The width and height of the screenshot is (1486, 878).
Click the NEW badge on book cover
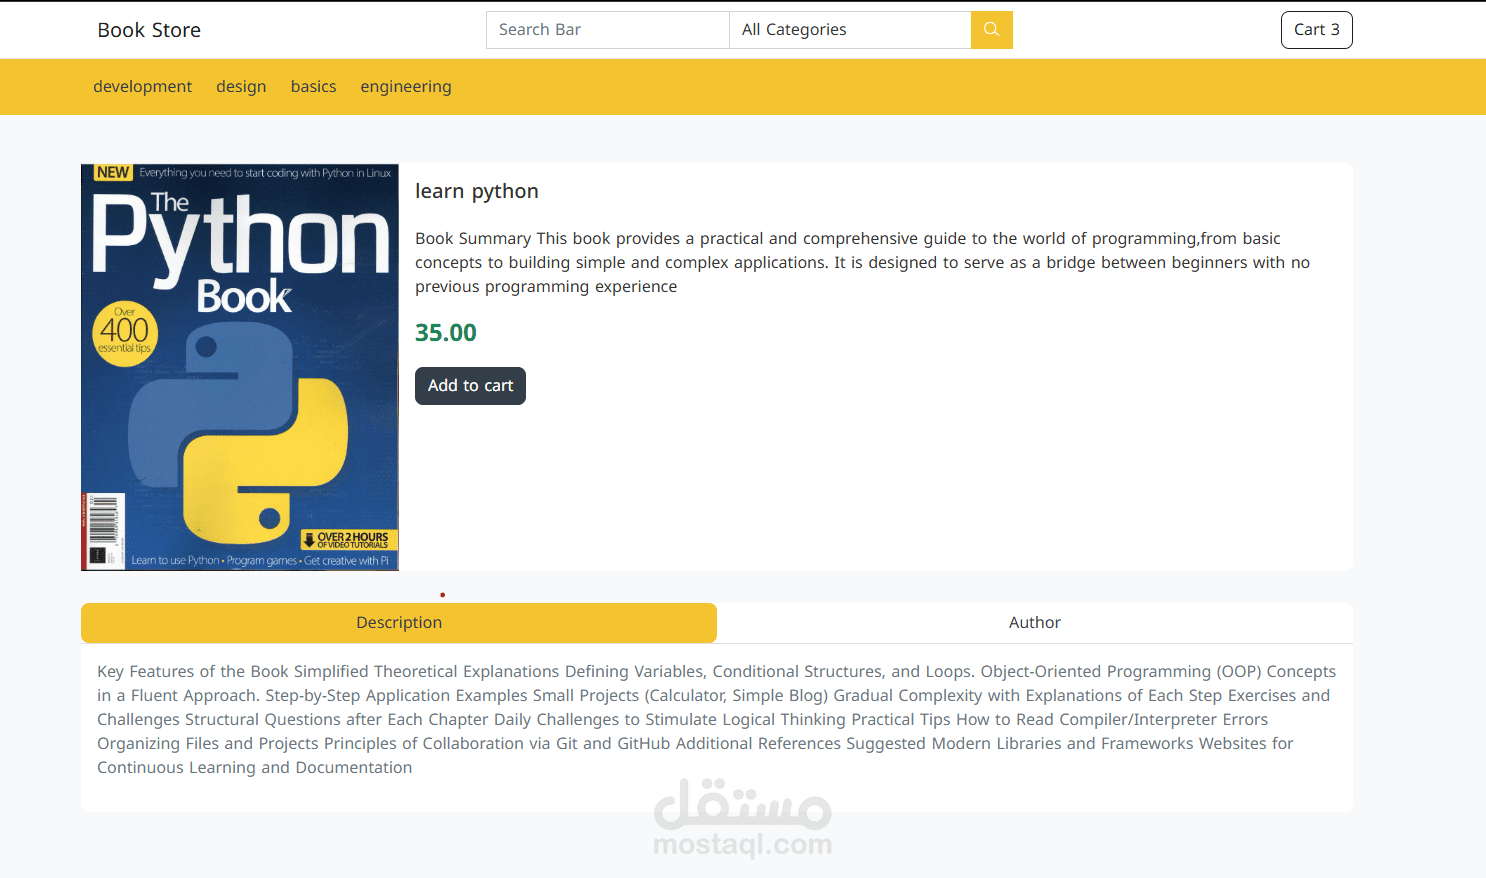112,173
